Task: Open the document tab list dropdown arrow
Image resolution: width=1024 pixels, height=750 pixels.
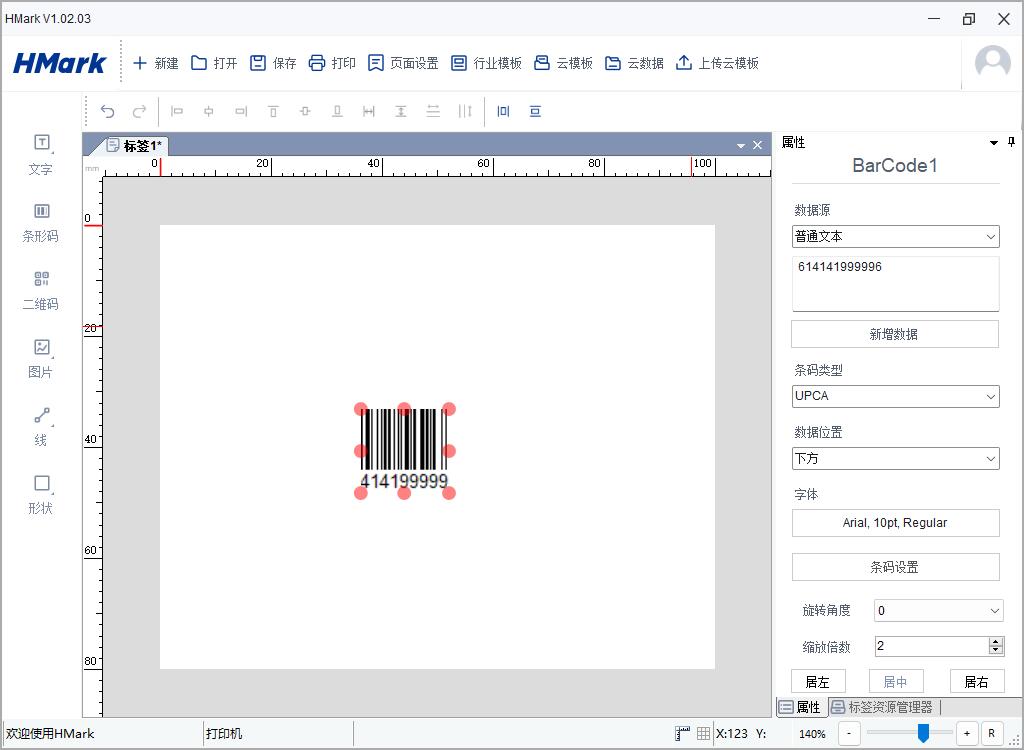Action: pyautogui.click(x=741, y=146)
